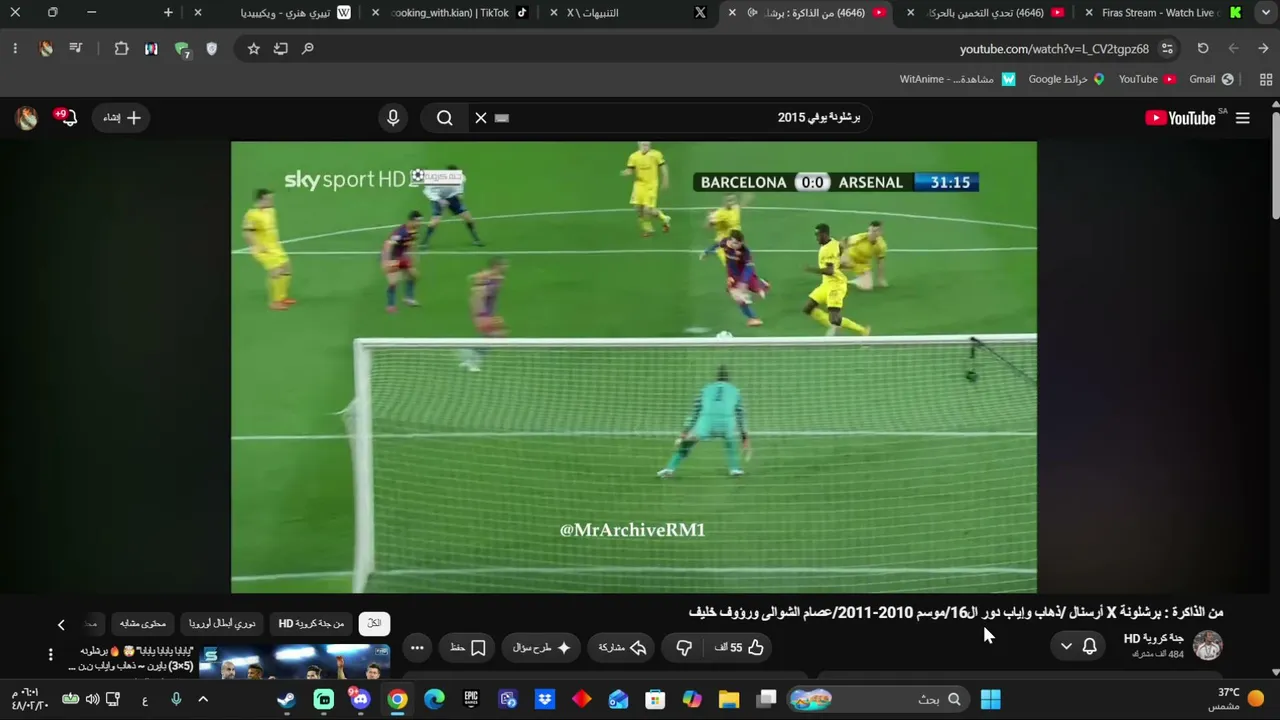This screenshot has width=1280, height=720.
Task: View site information beside the URL
Action: (1167, 48)
